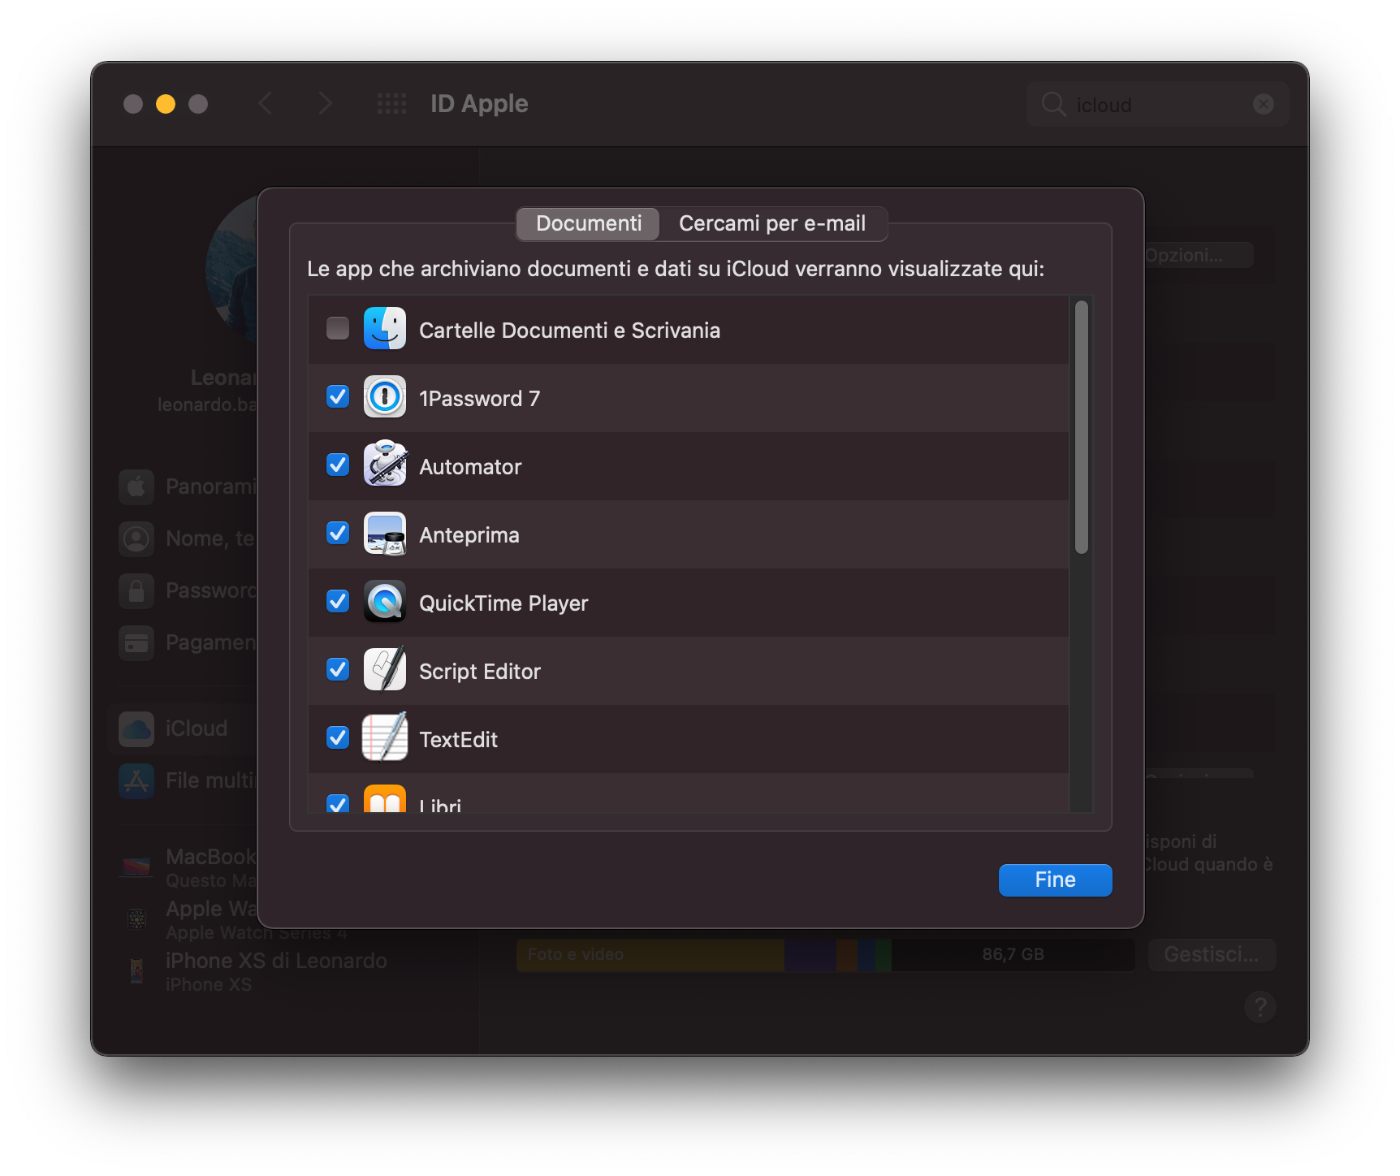Select the 'QuickTime Player' row label
1400x1176 pixels.
pyautogui.click(x=503, y=604)
